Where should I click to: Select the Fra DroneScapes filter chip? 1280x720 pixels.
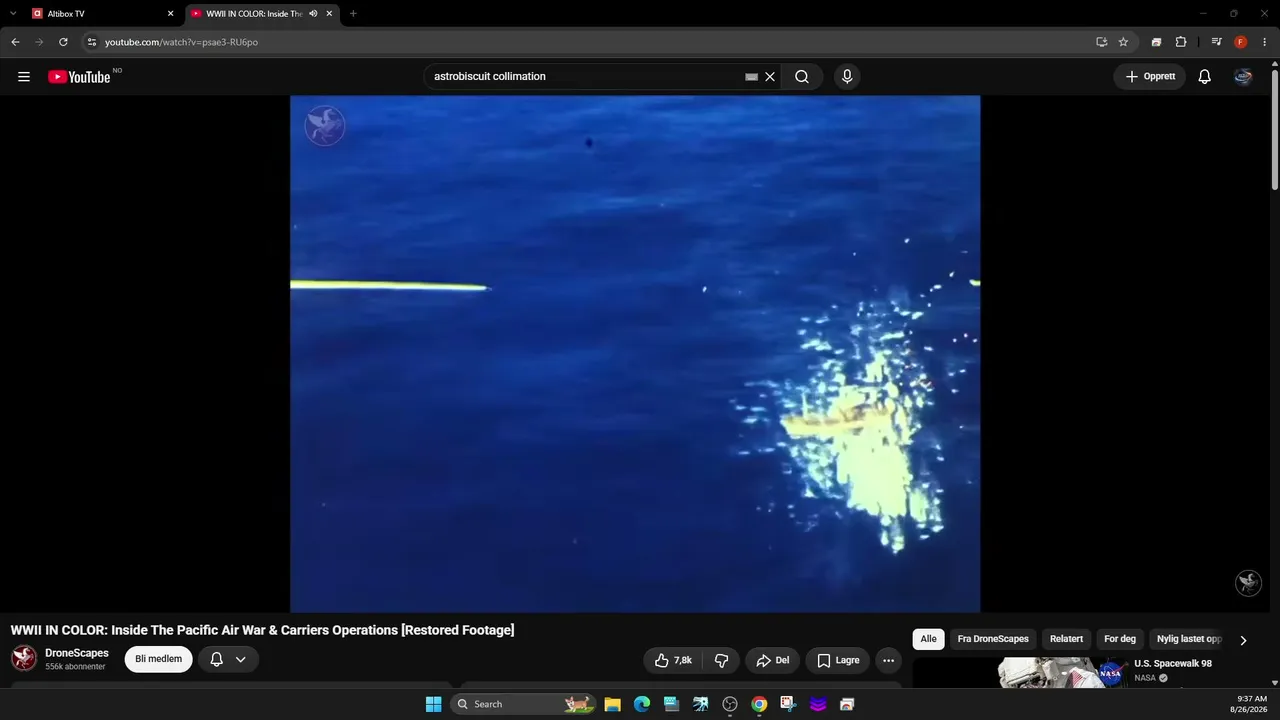tap(993, 639)
